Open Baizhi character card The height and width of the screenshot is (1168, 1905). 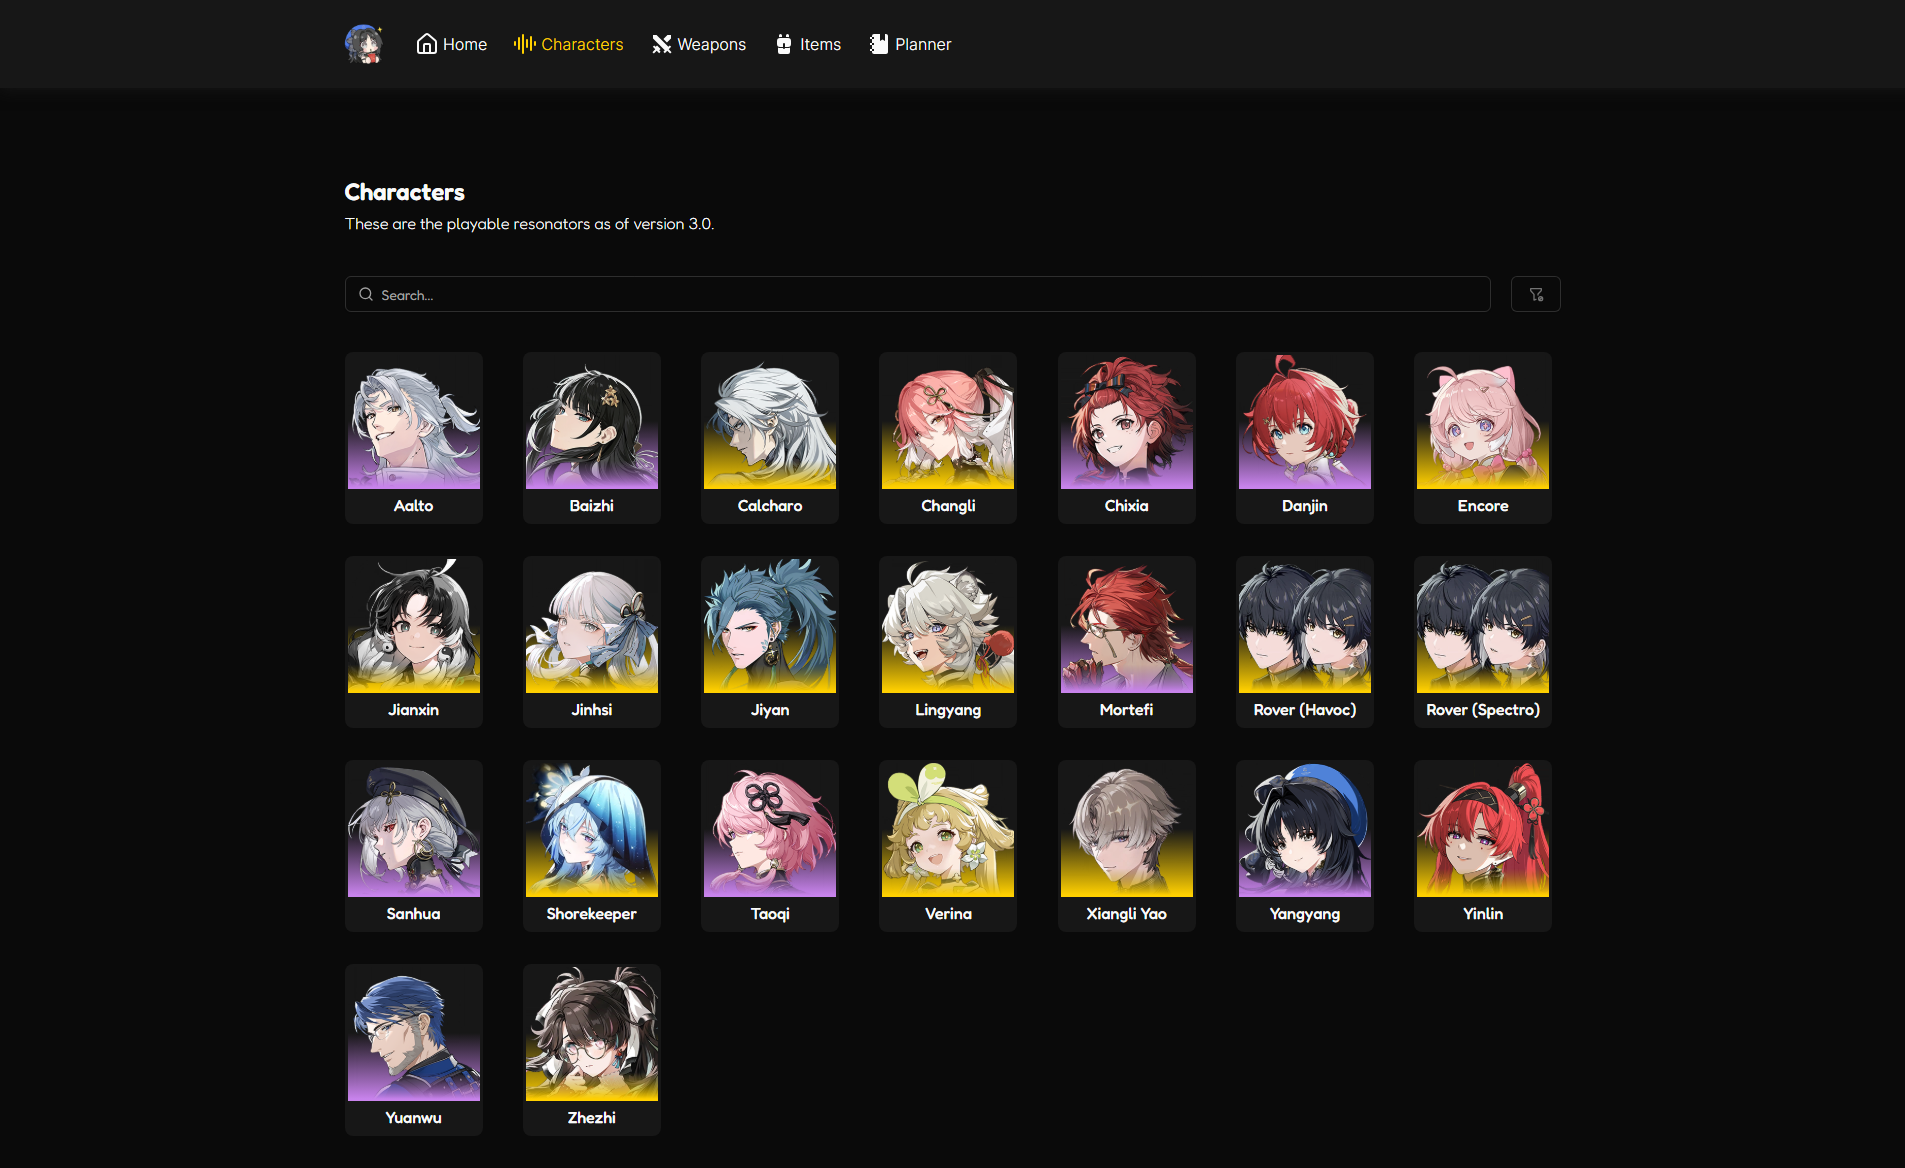[592, 438]
